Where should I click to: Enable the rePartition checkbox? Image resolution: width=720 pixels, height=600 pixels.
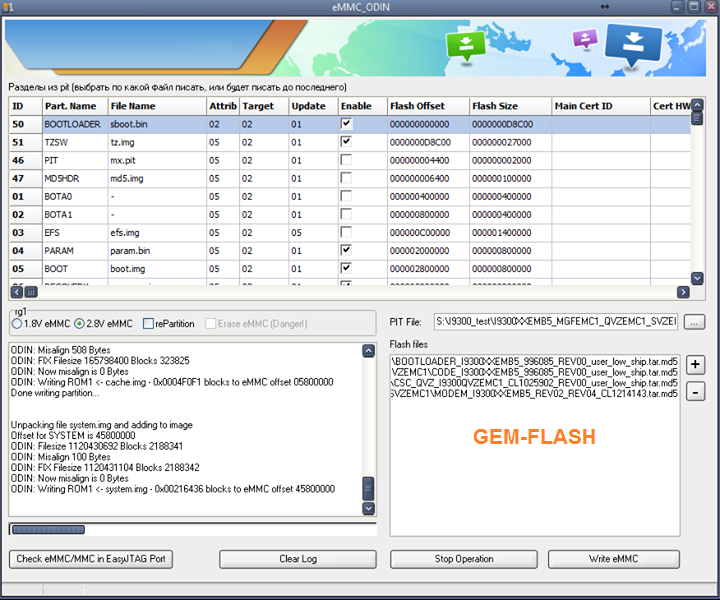click(x=148, y=324)
